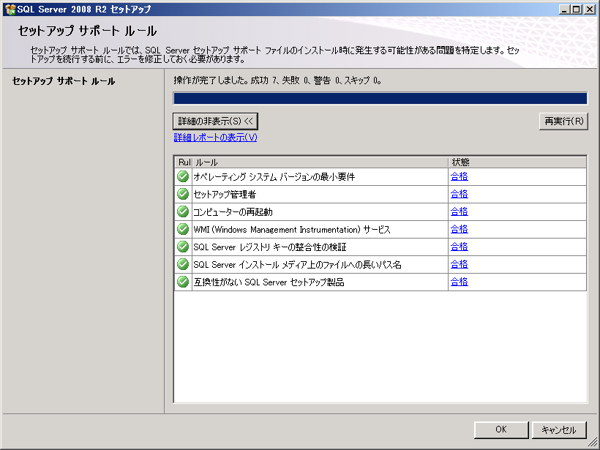Select rule text 互換性がない SQL Server セットアップ製品
Image resolution: width=600 pixels, height=450 pixels.
269,282
